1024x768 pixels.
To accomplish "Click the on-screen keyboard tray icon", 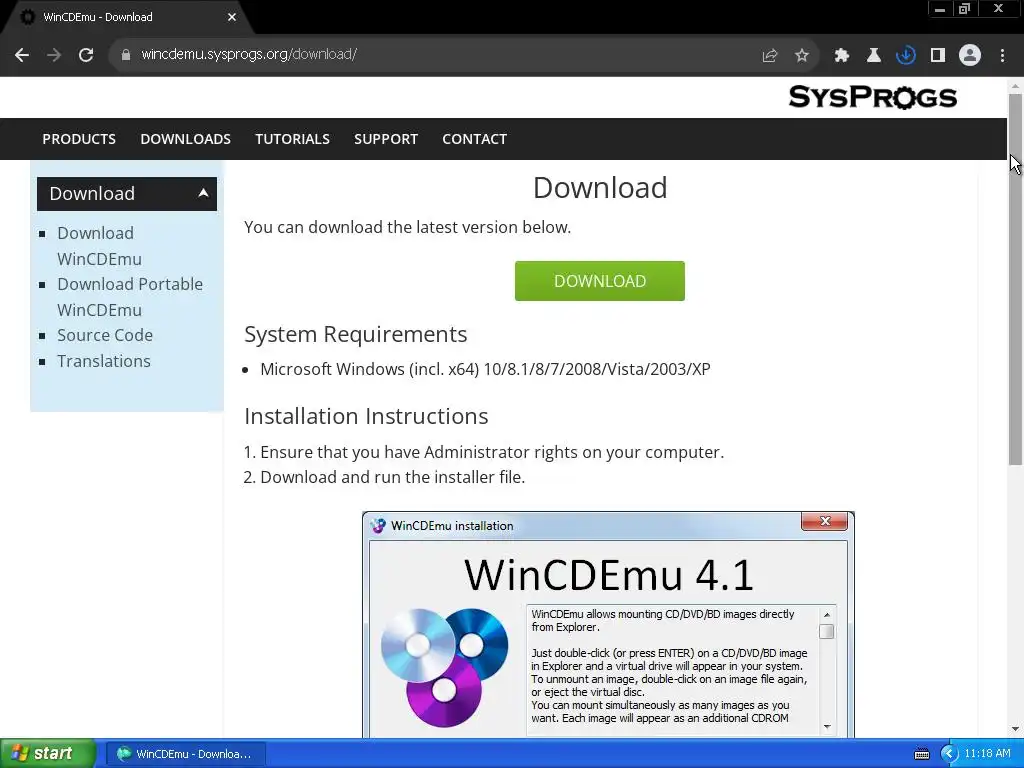I will 921,754.
